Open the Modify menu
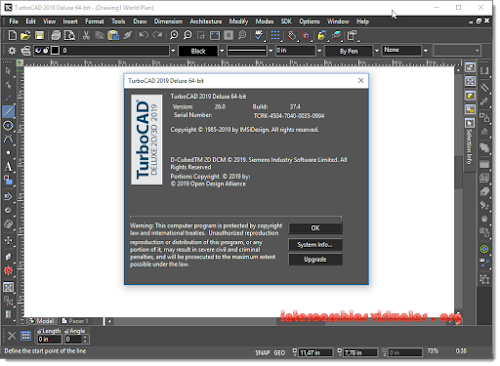Screen dimensions: 500x366 tap(238, 21)
